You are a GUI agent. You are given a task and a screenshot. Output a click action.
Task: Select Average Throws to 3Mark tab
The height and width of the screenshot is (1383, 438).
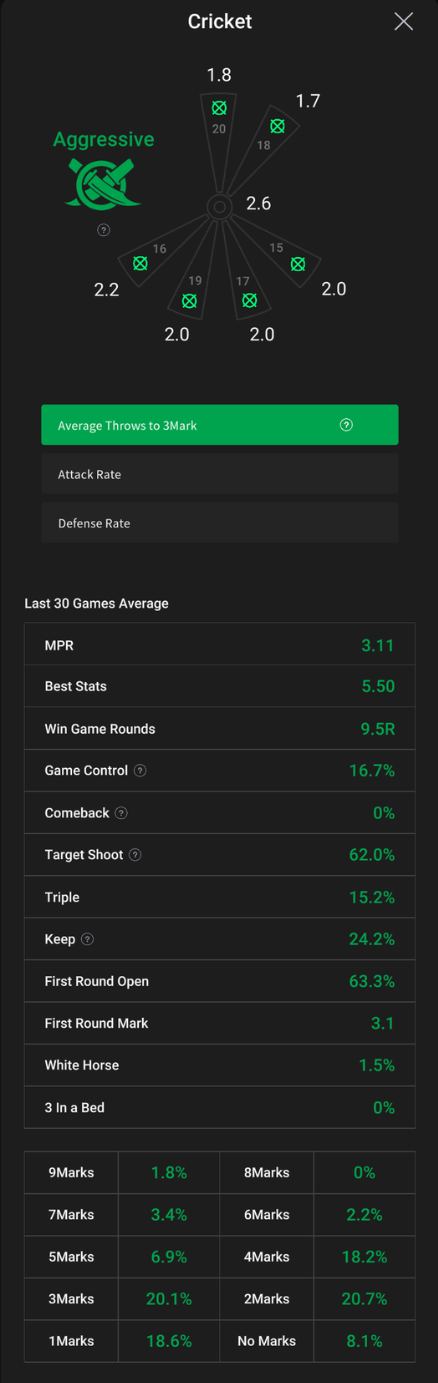(x=220, y=425)
